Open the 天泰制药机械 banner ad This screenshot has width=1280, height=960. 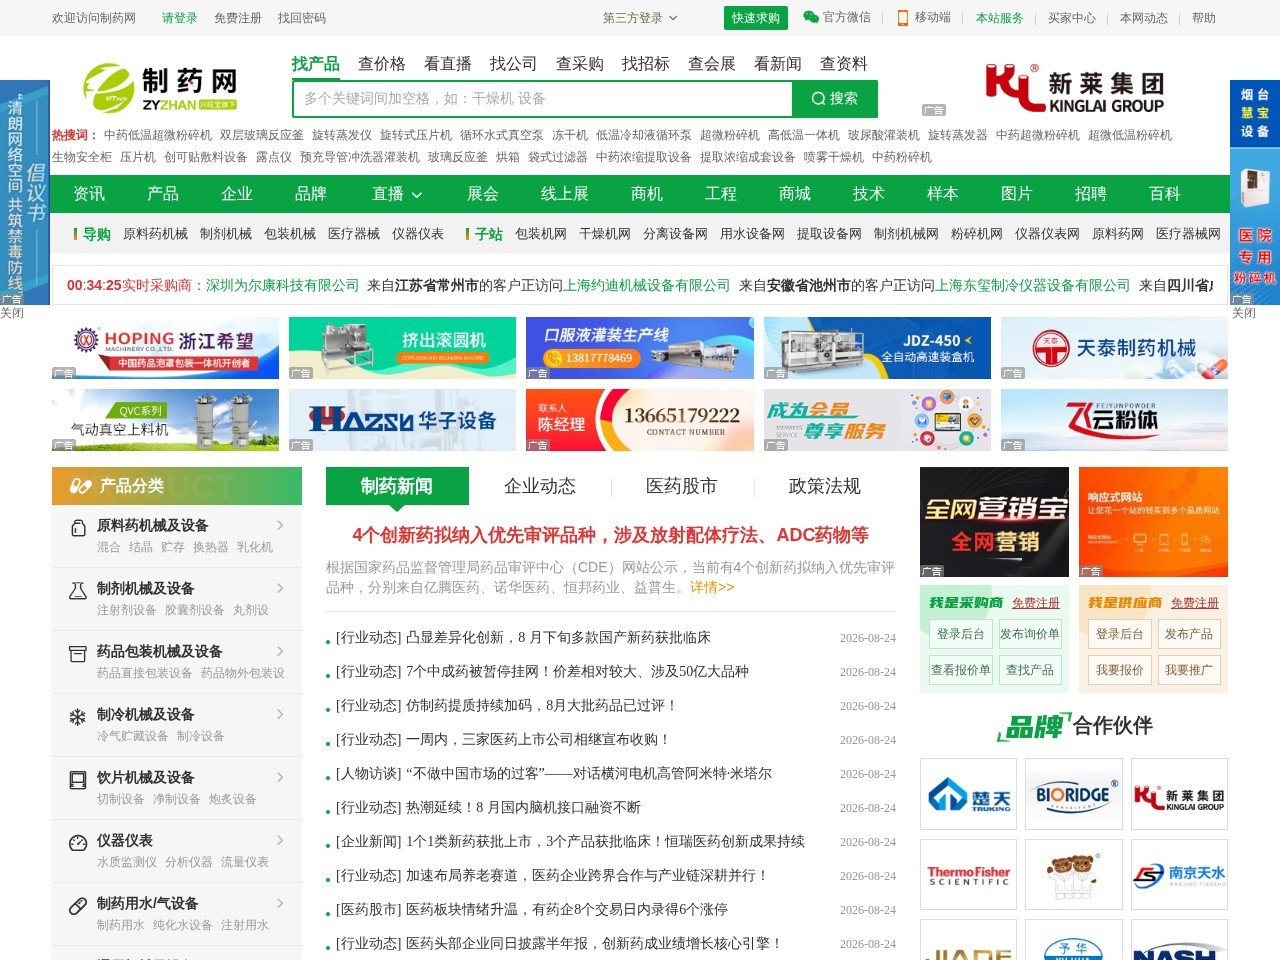[x=1114, y=348]
